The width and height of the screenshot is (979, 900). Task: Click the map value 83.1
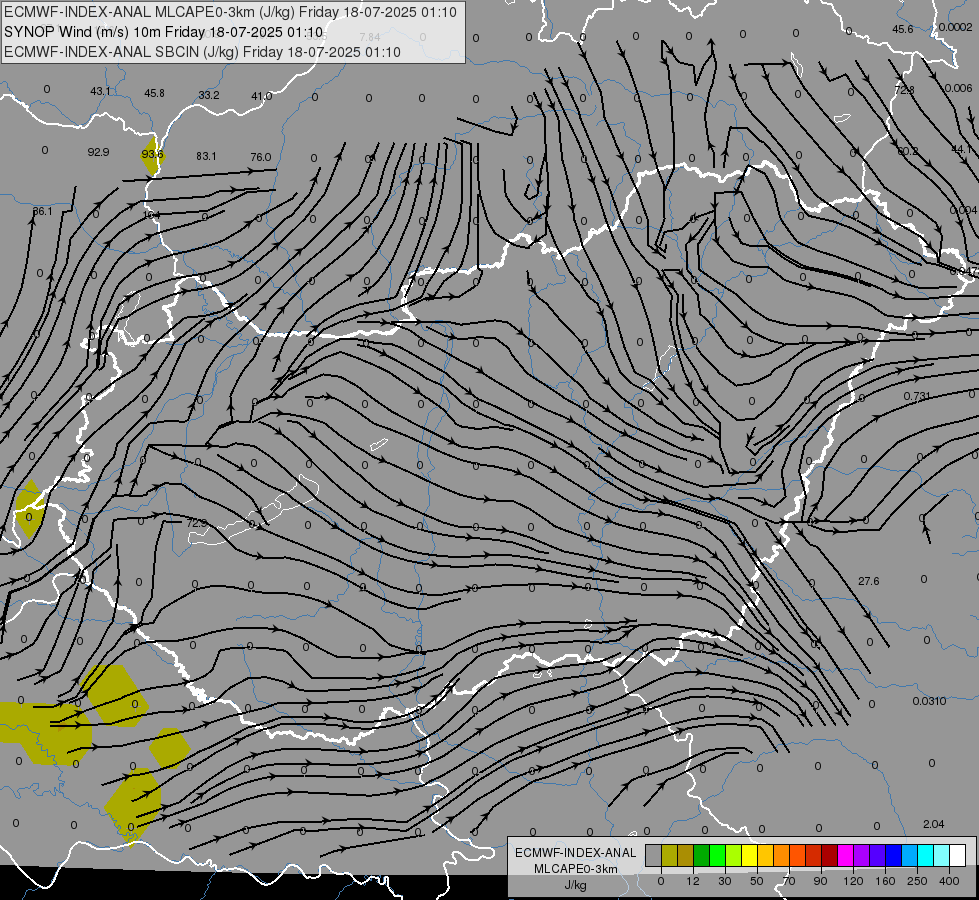pos(206,156)
